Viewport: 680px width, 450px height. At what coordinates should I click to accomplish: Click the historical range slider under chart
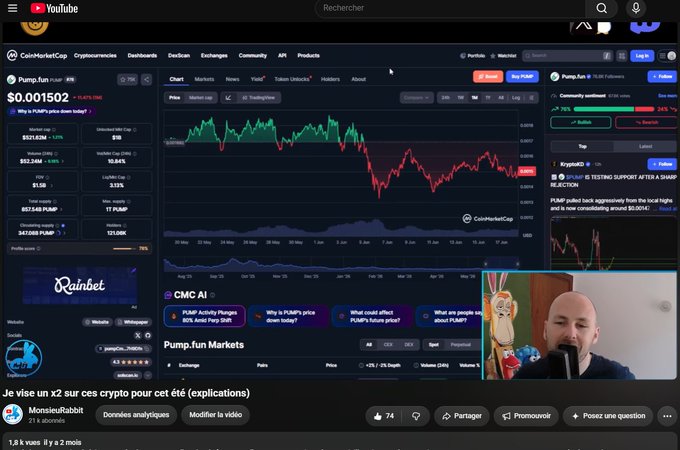pos(341,264)
